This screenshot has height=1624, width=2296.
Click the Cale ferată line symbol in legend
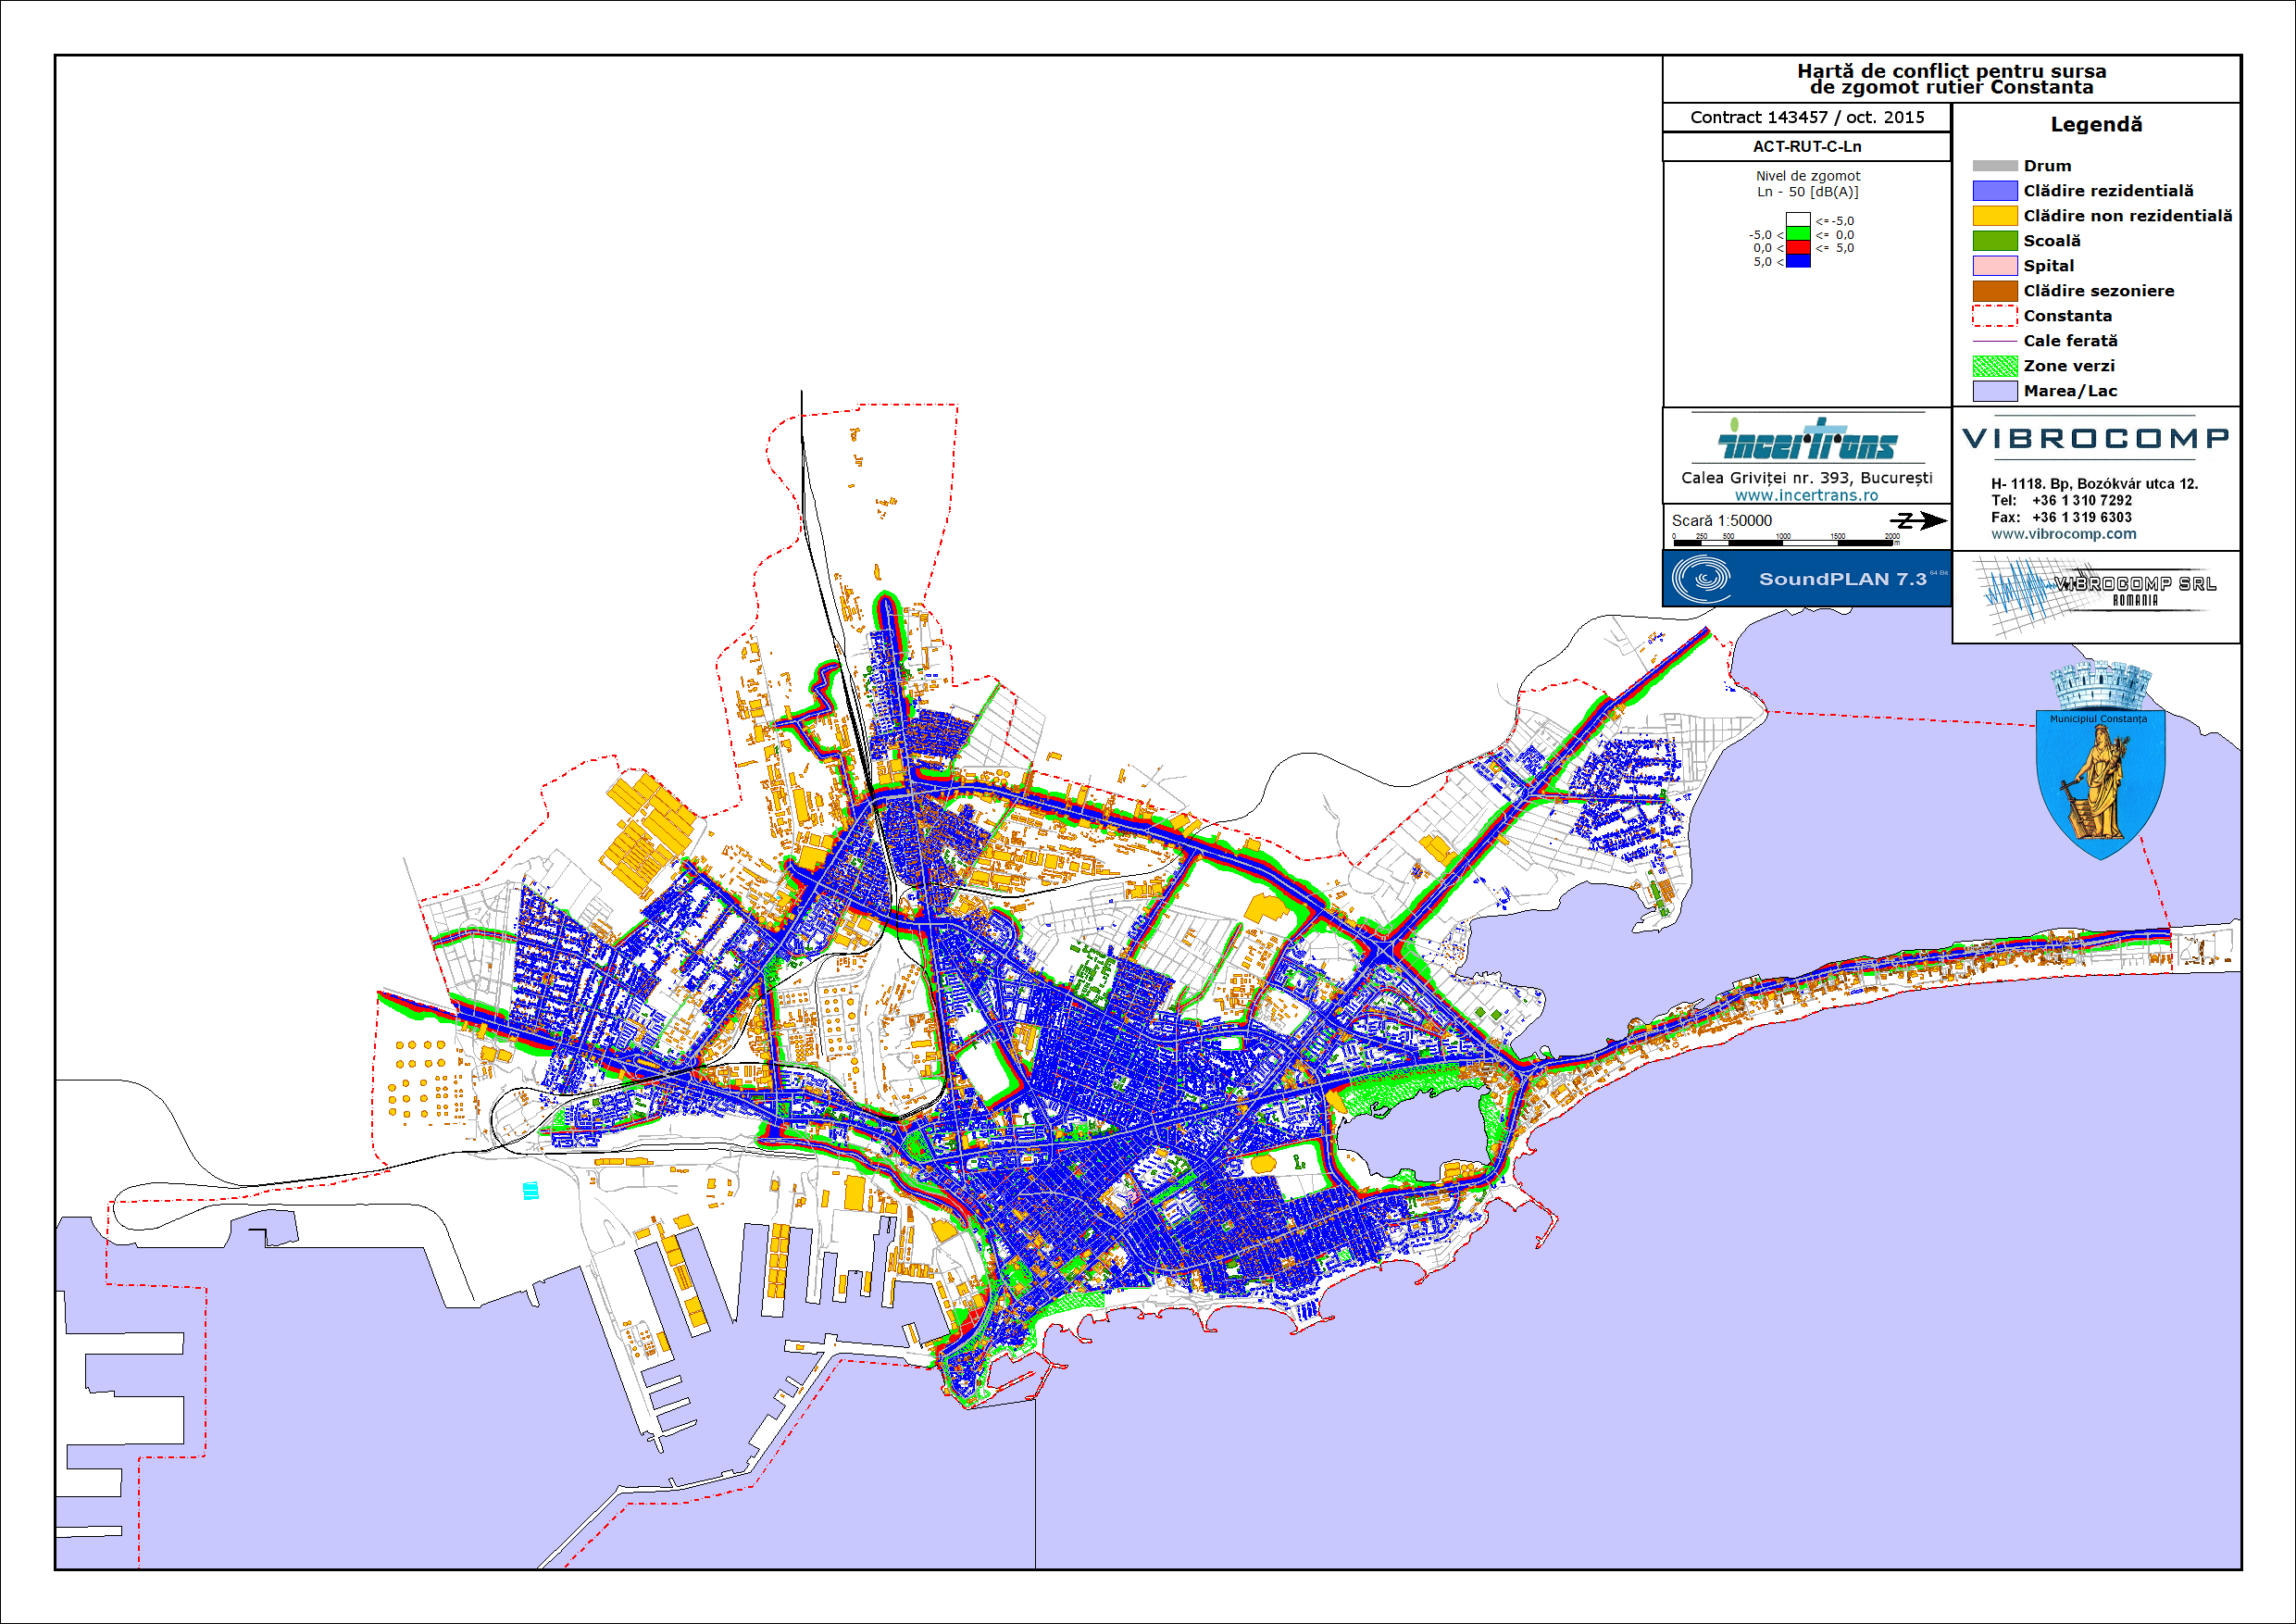click(1994, 341)
